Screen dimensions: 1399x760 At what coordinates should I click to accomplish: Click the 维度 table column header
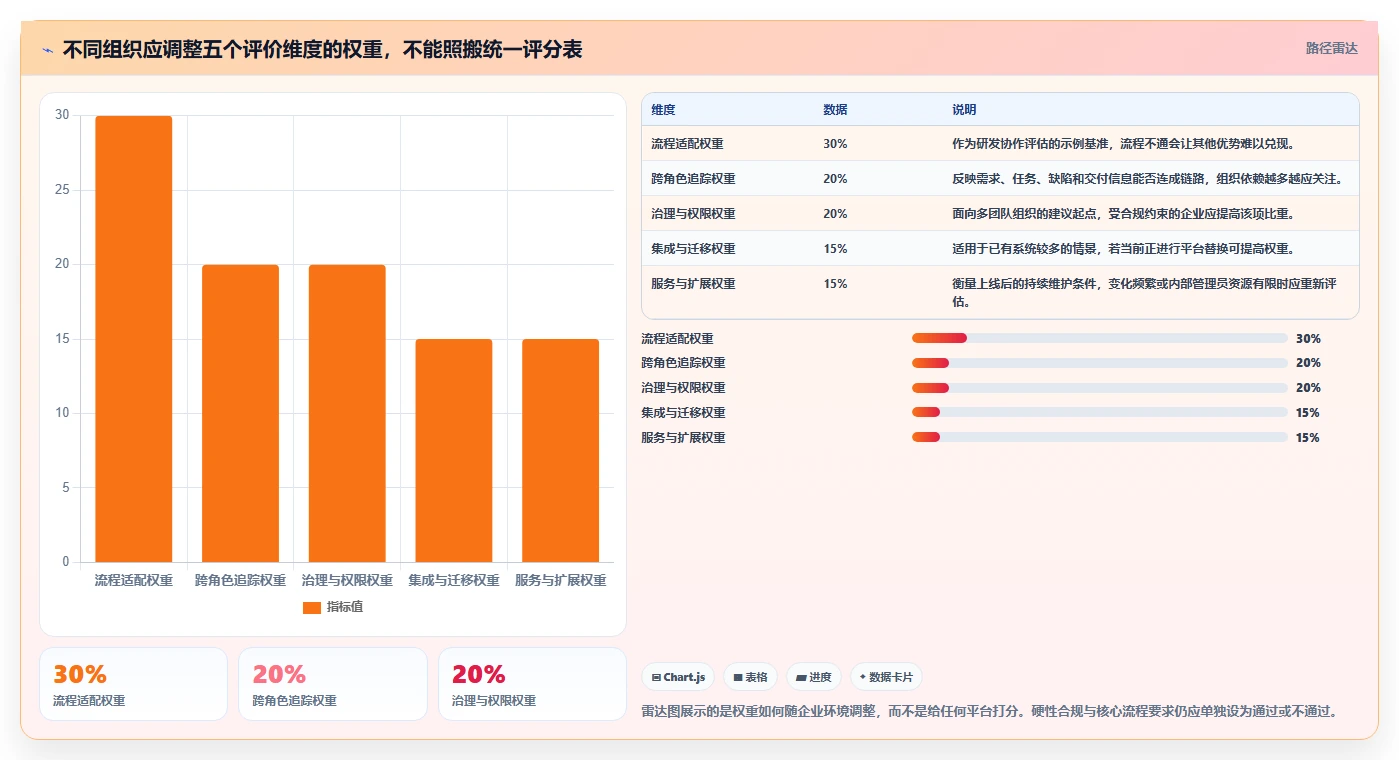(x=663, y=110)
